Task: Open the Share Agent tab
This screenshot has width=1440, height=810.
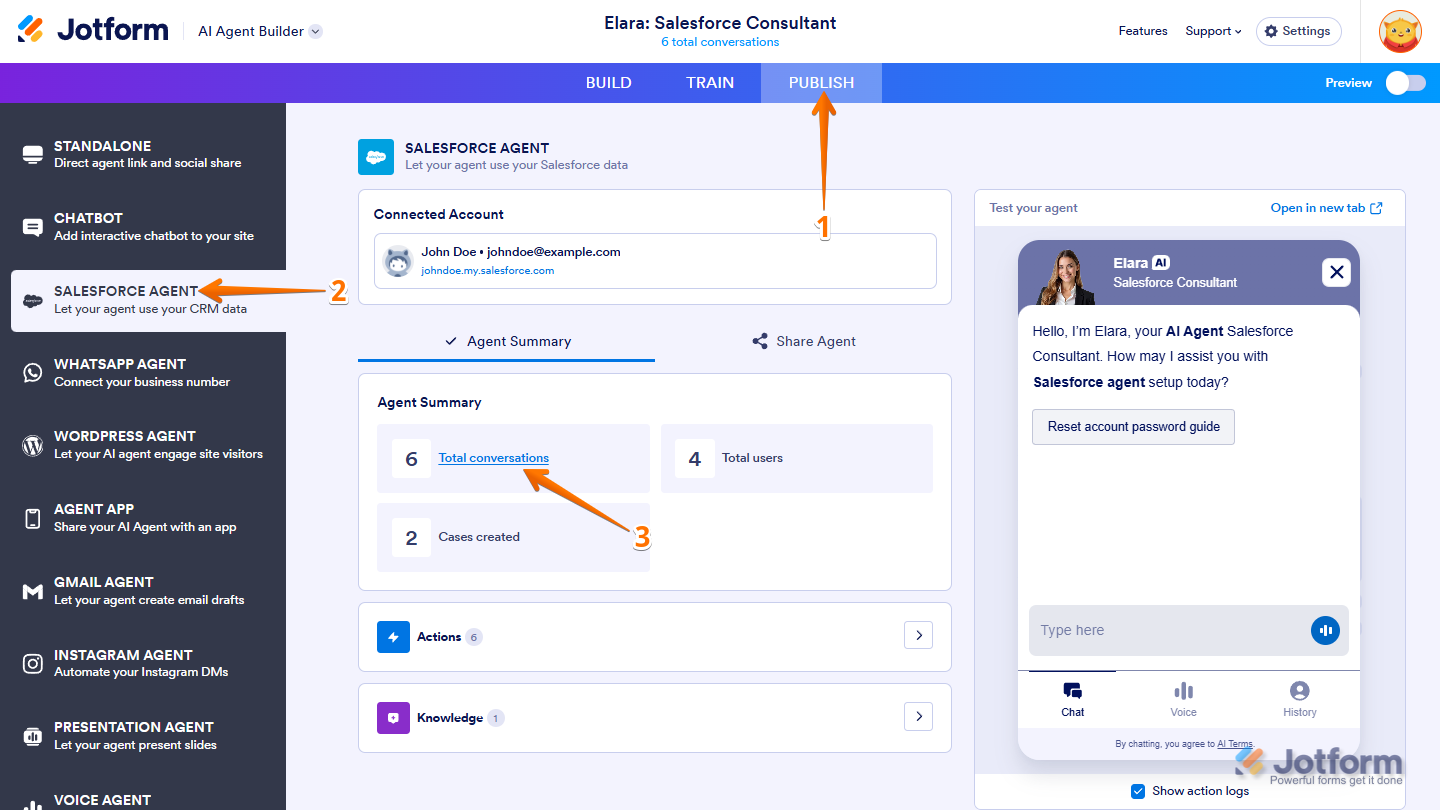Action: pos(804,341)
